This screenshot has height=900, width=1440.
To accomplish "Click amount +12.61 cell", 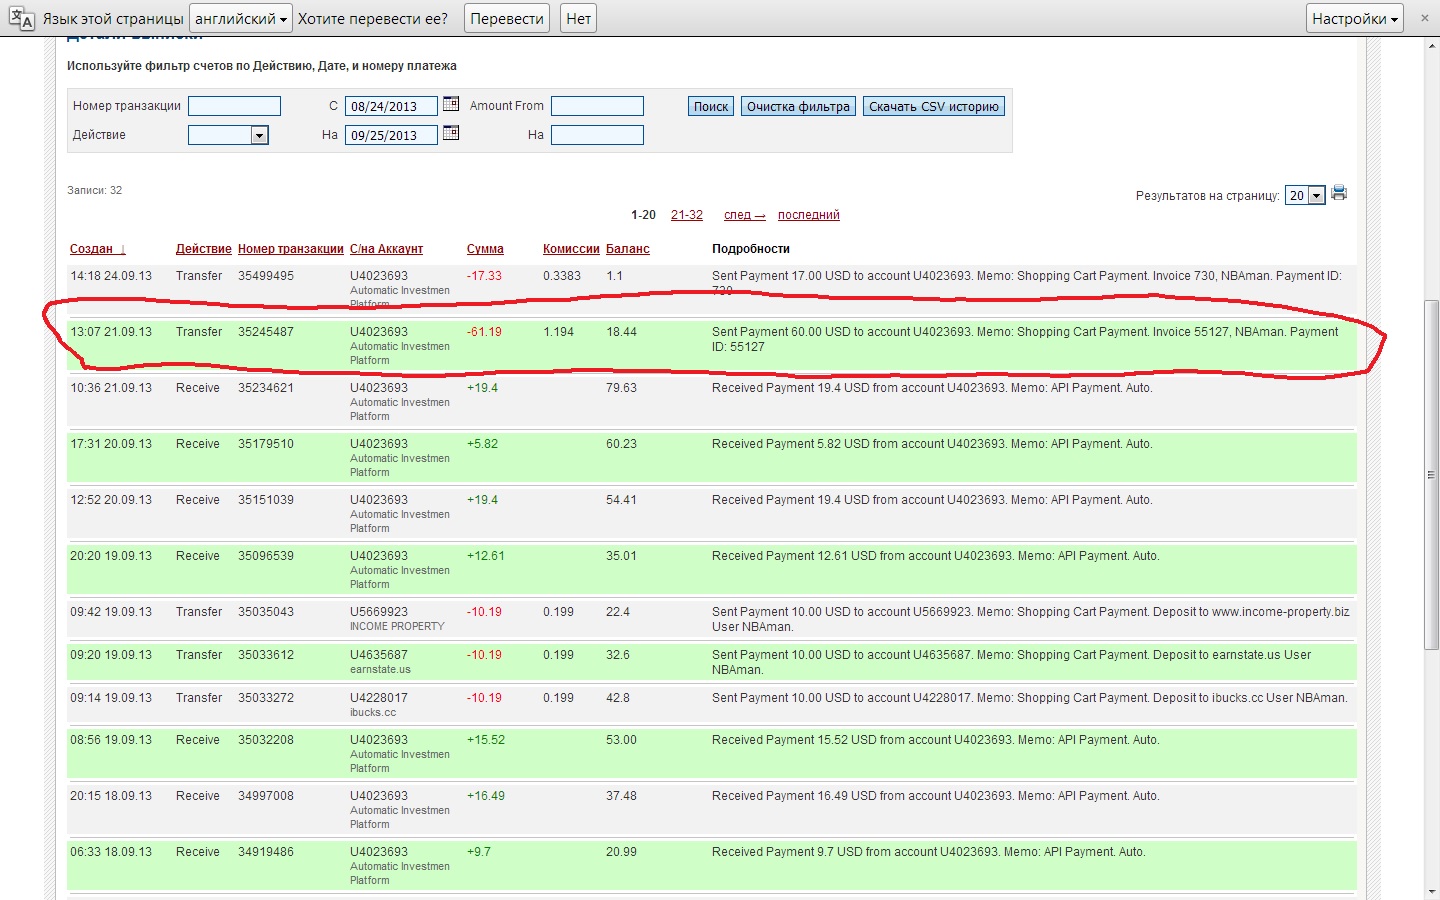I will (x=486, y=556).
